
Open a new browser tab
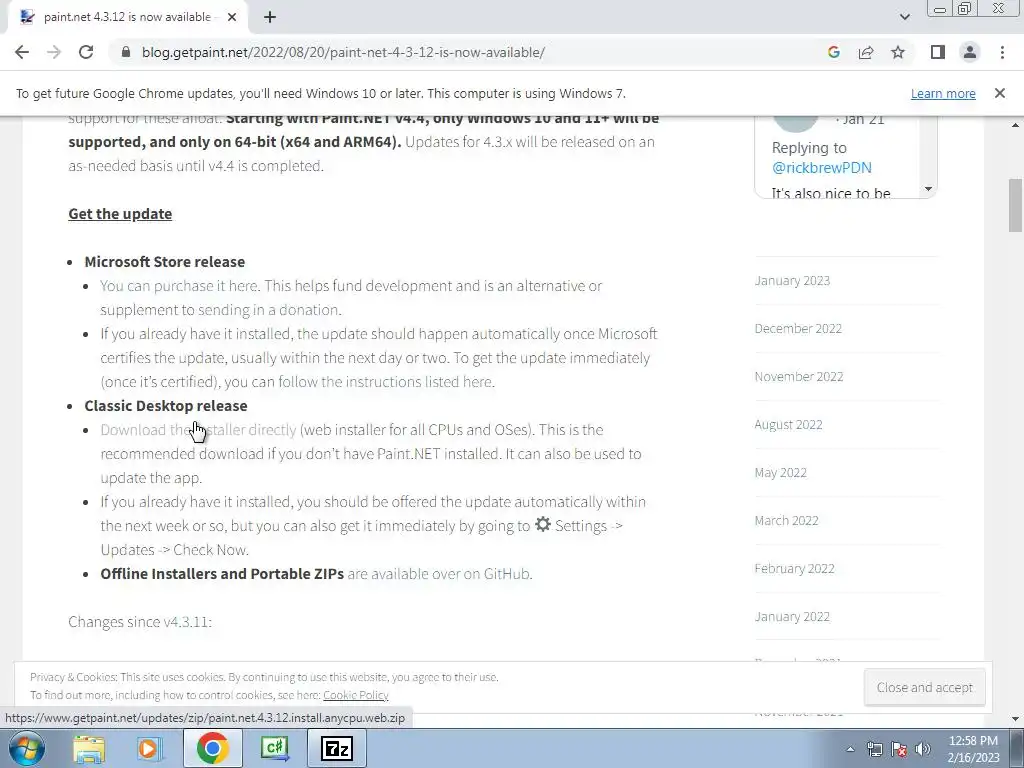pyautogui.click(x=270, y=18)
